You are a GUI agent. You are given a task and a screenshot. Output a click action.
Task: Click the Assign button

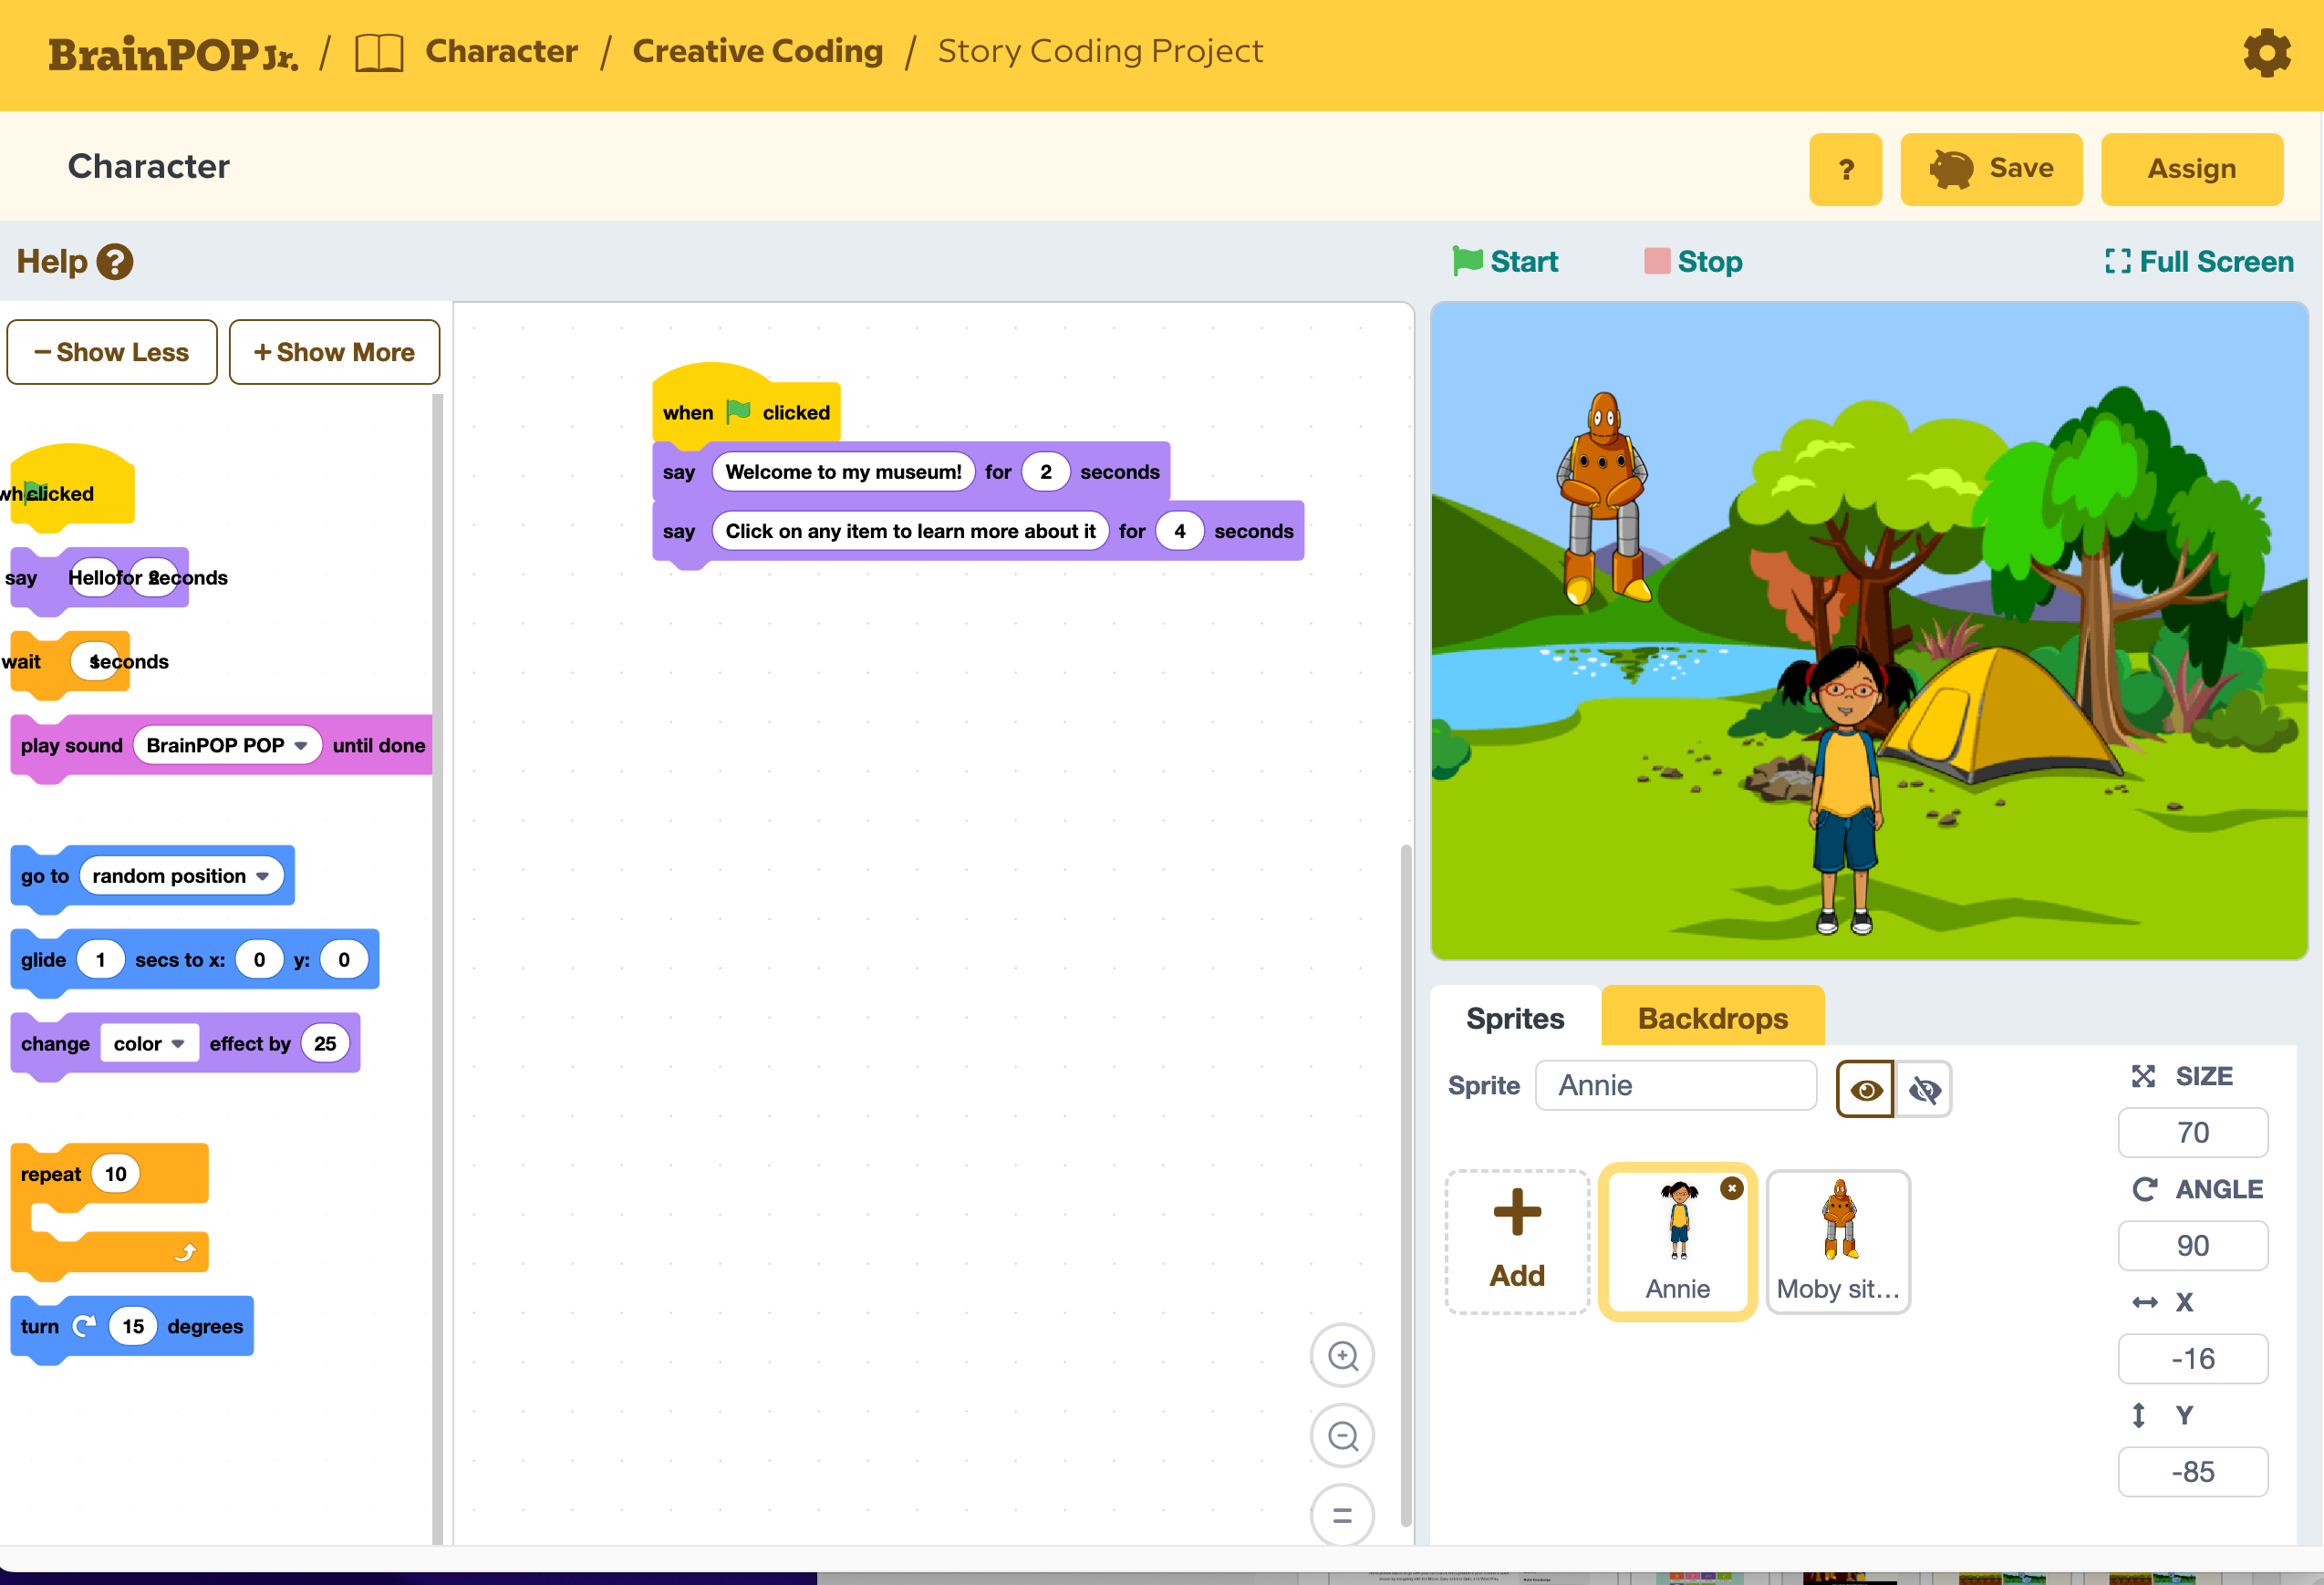tap(2191, 169)
